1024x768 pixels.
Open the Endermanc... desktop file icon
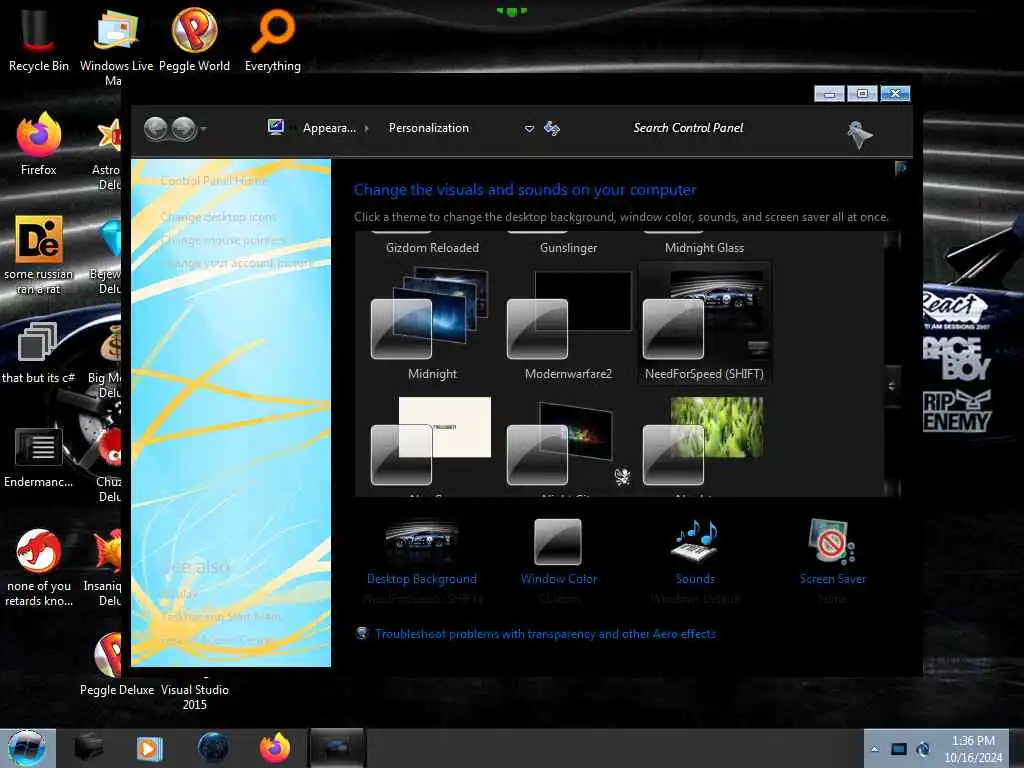(x=38, y=457)
